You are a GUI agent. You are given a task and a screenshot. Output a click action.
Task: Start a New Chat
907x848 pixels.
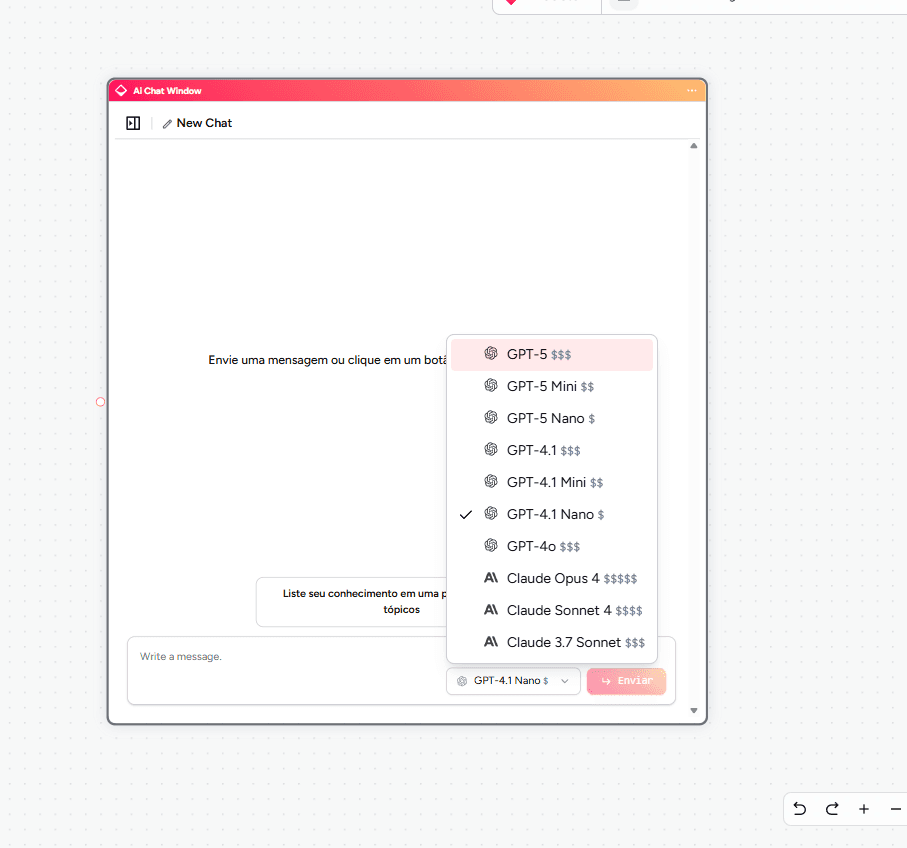point(197,123)
